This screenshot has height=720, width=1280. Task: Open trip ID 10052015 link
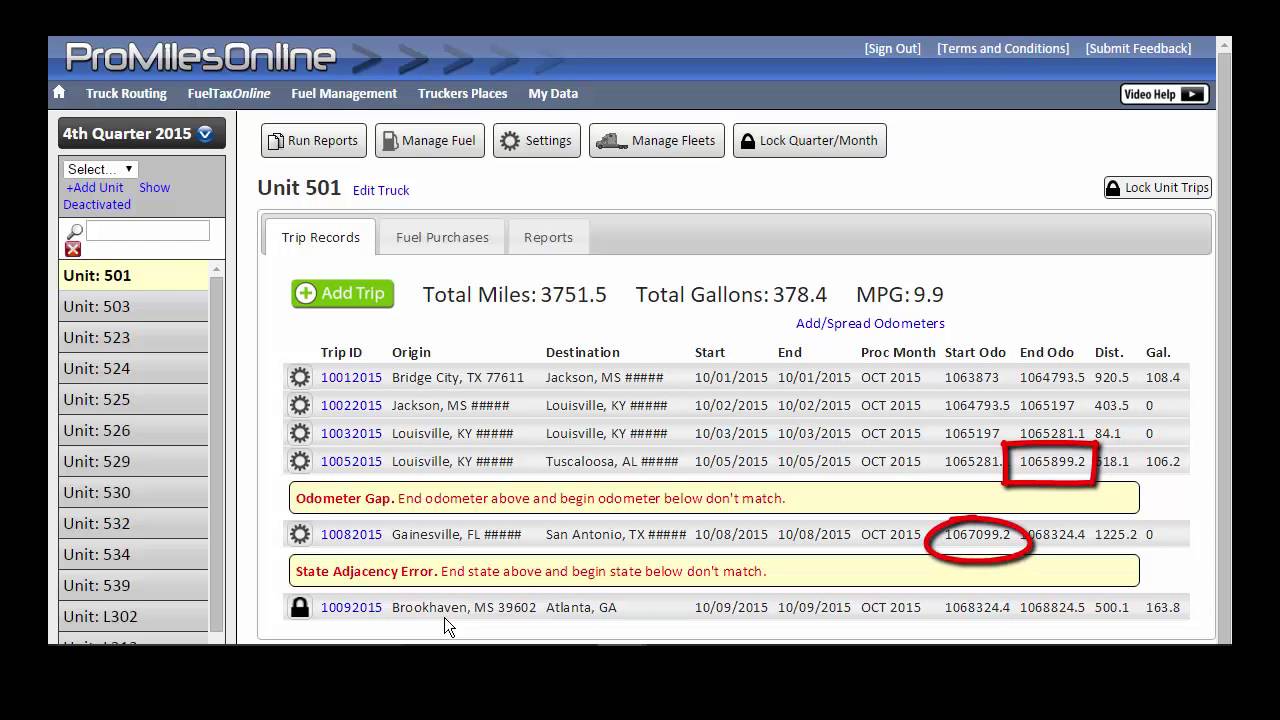(x=351, y=461)
